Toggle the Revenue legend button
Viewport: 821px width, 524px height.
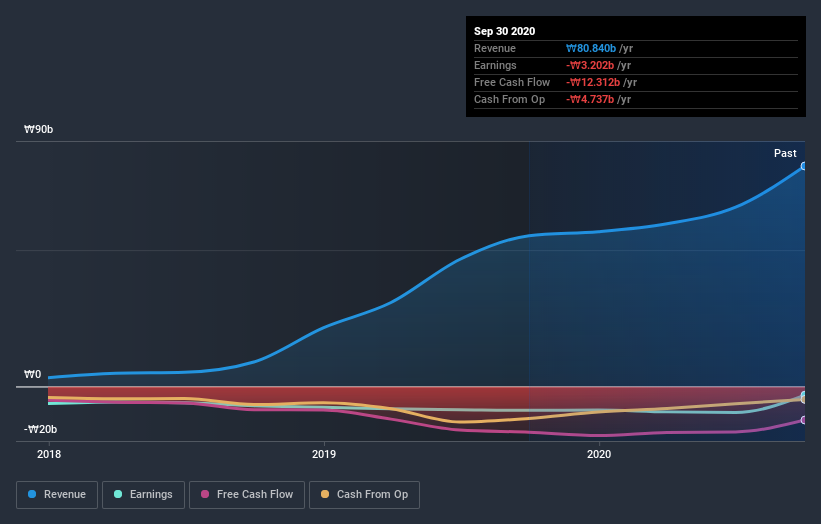pos(57,495)
